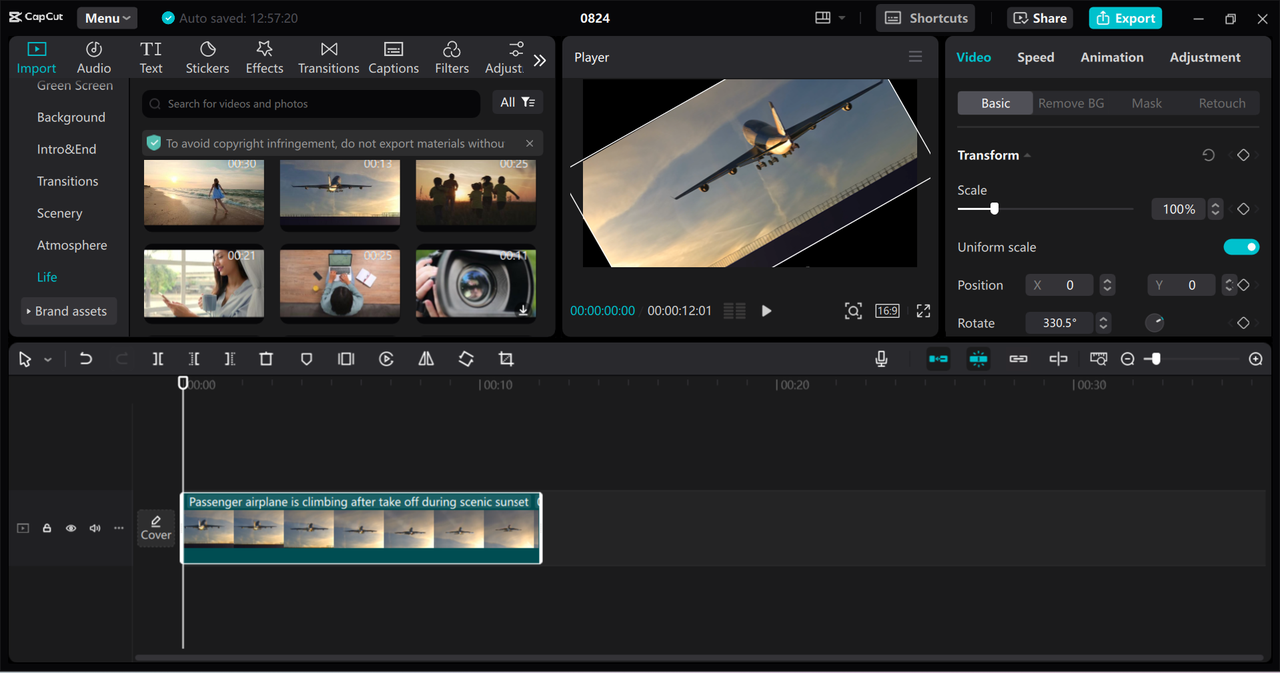Screen dimensions: 1280x673
Task: Select the Retouch sub-tab
Action: tap(1222, 103)
